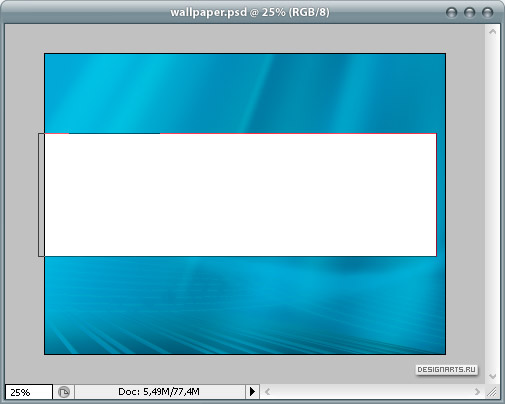Click the vertical scrollbar down arrow
This screenshot has width=505, height=404.
point(493,376)
